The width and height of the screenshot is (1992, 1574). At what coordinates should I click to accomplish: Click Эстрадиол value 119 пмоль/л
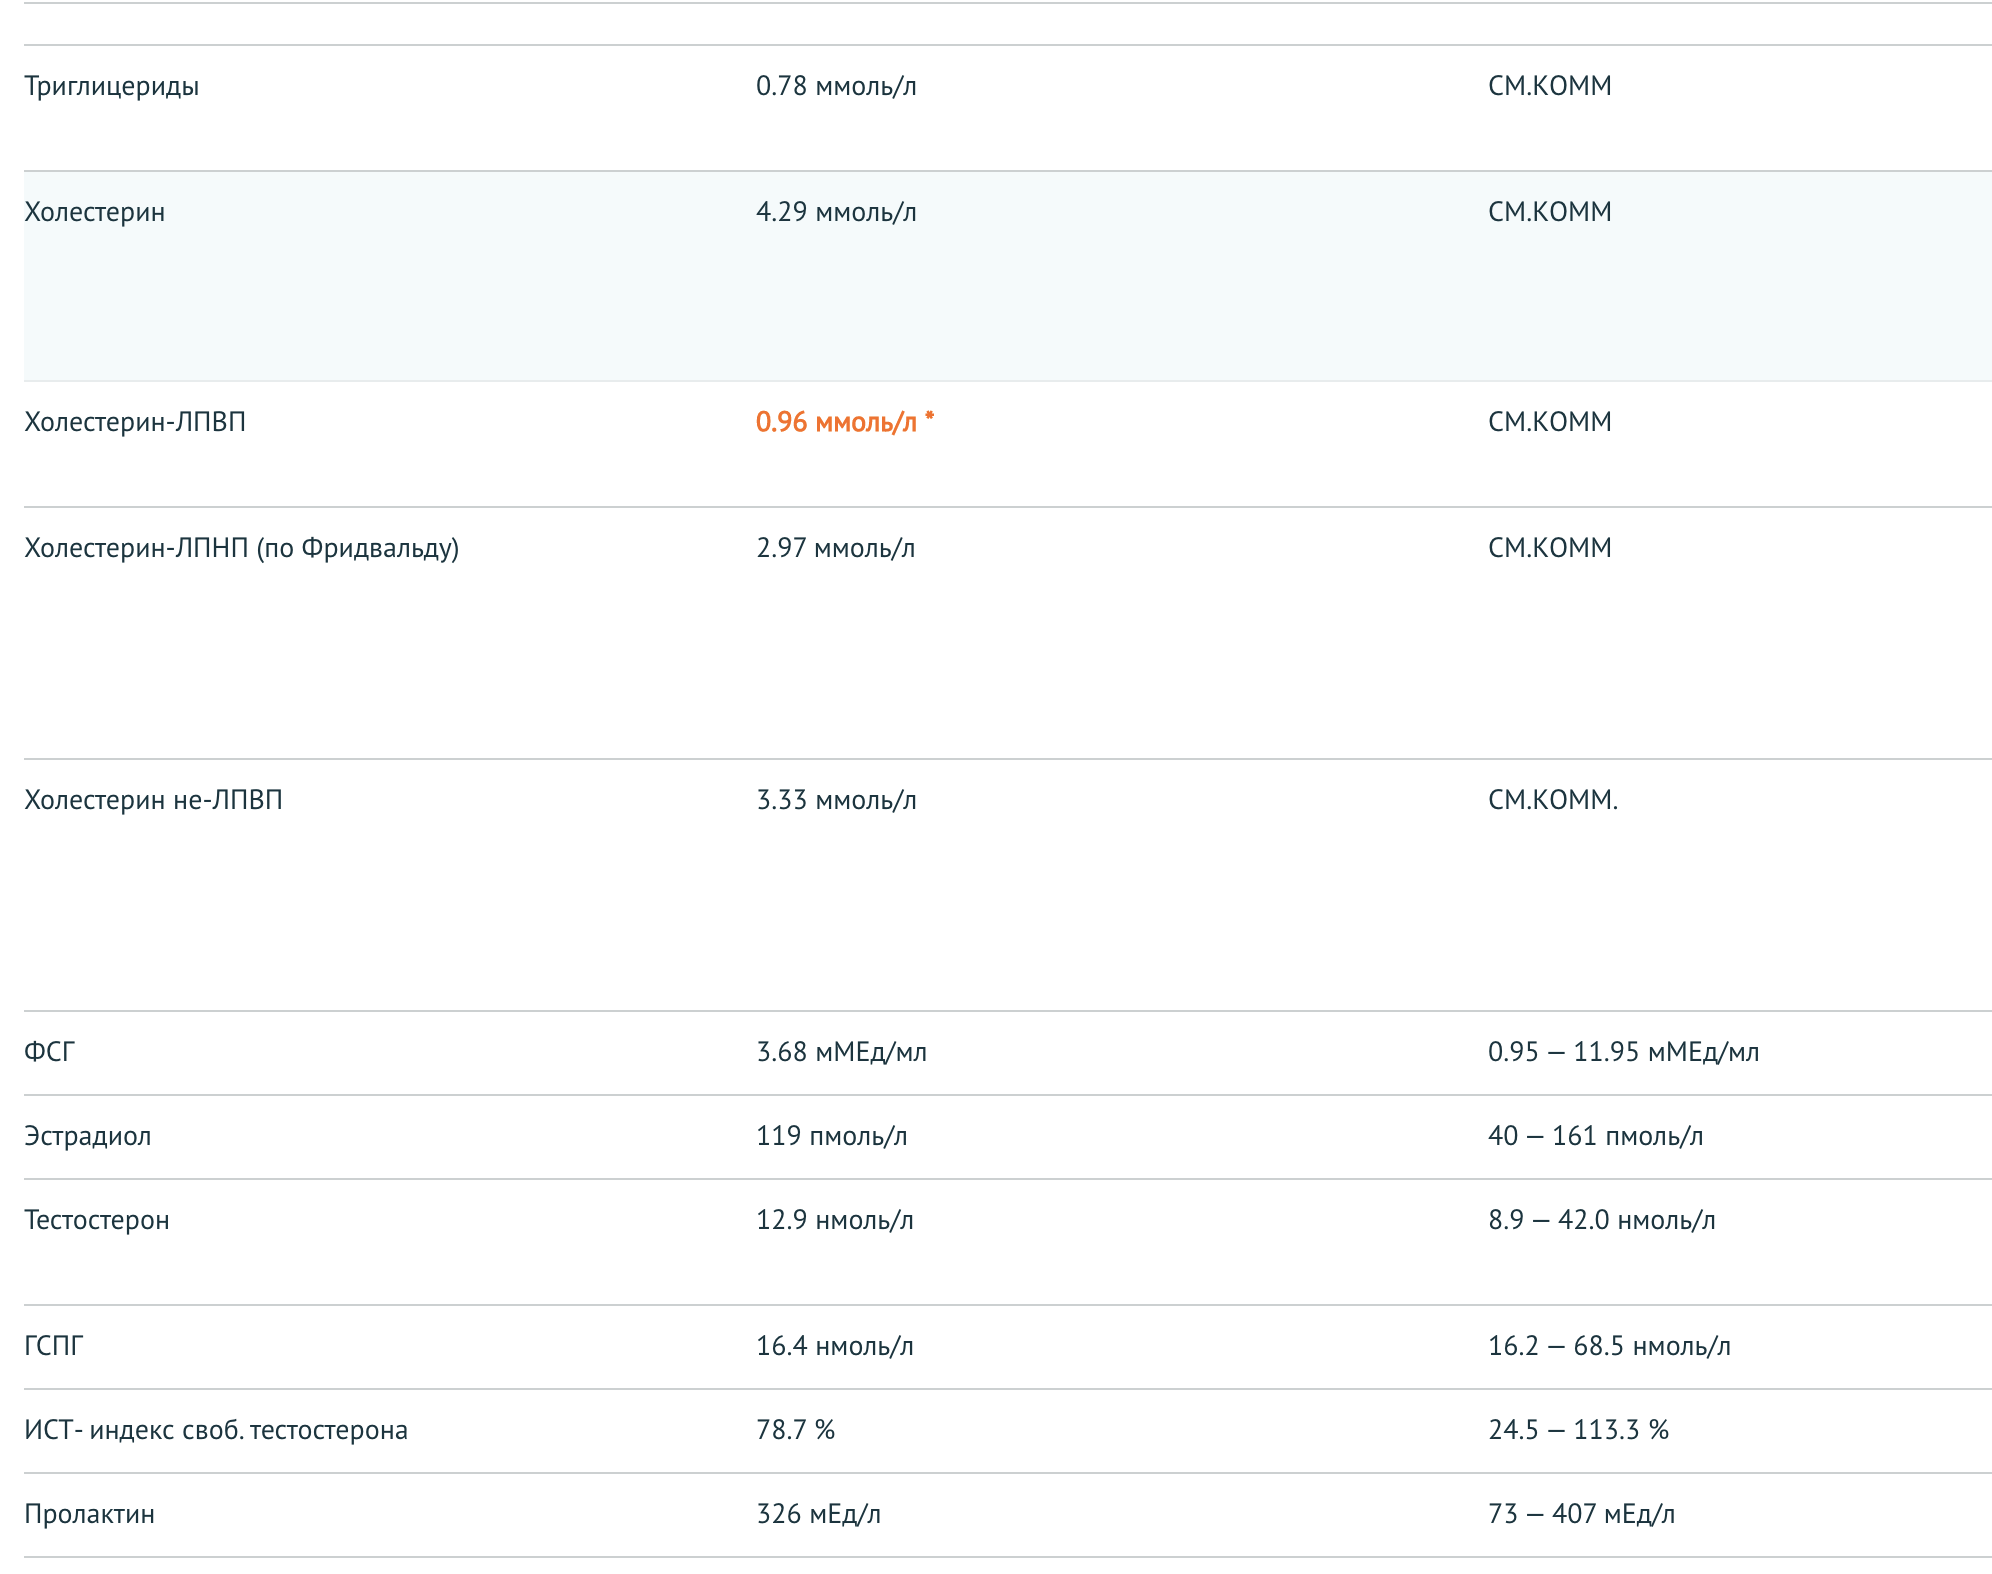[831, 1136]
